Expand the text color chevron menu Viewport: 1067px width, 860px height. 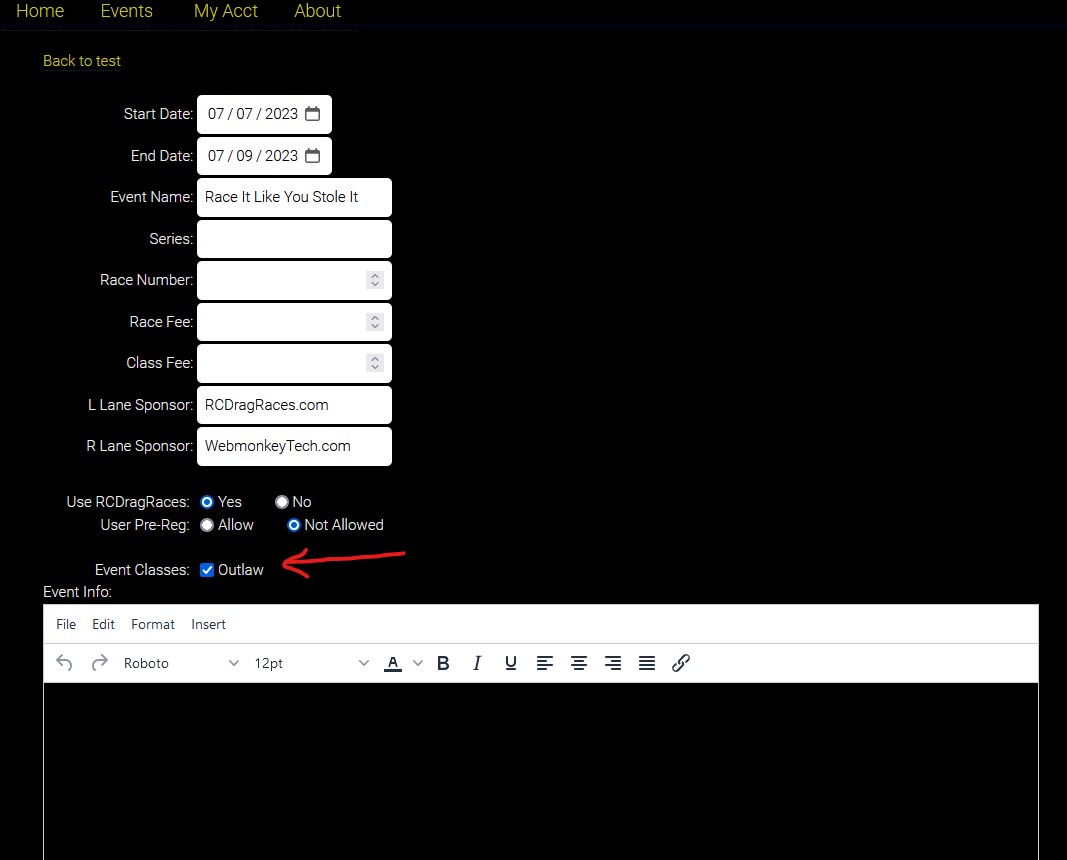(x=418, y=663)
